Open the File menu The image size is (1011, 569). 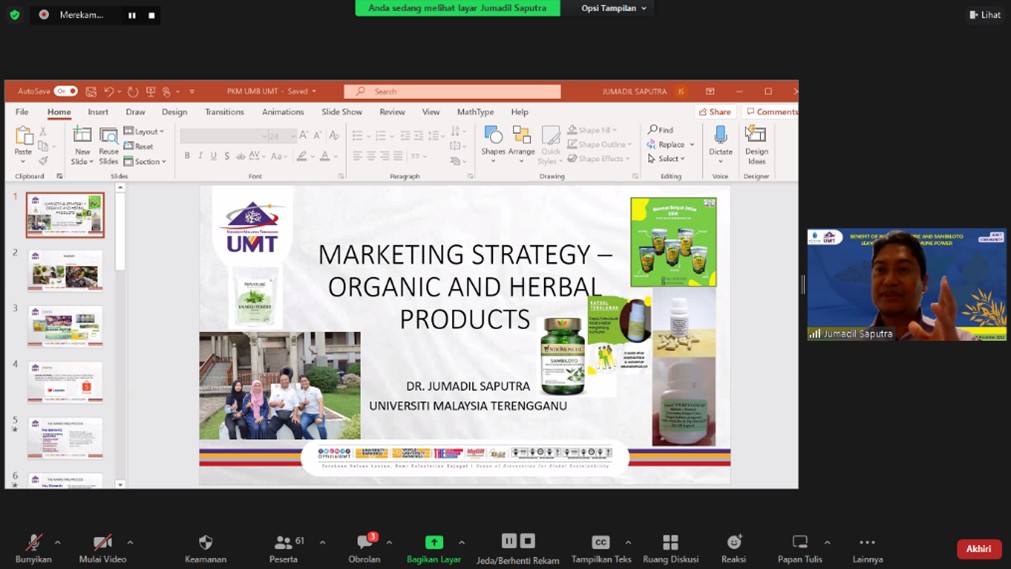[x=22, y=112]
